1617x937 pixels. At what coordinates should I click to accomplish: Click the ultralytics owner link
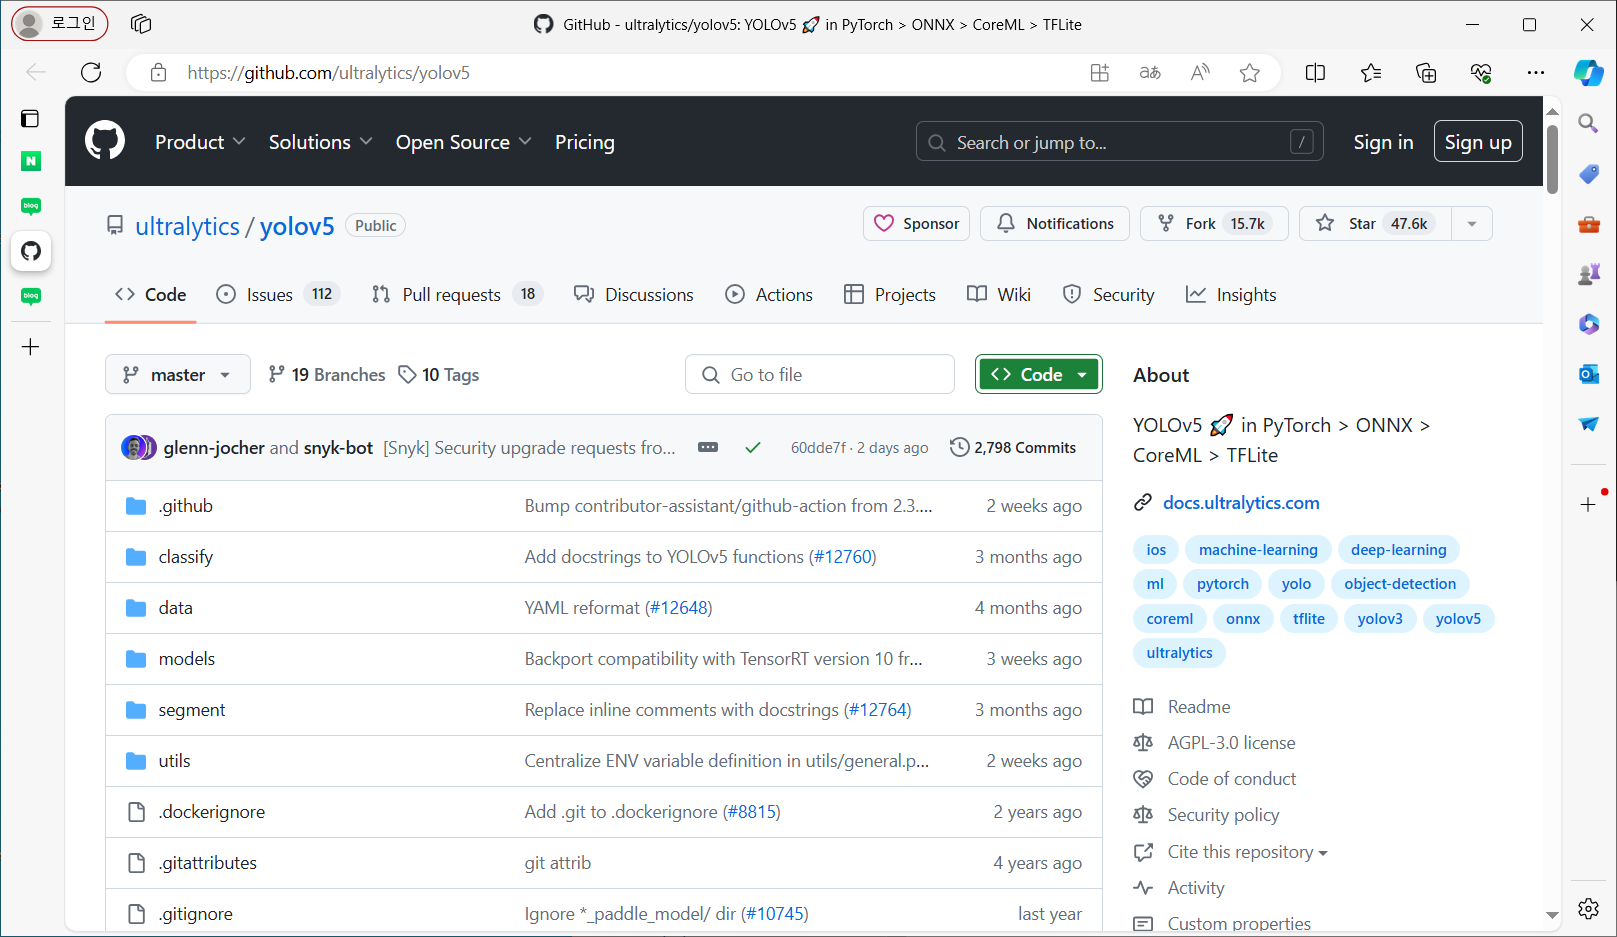(187, 226)
